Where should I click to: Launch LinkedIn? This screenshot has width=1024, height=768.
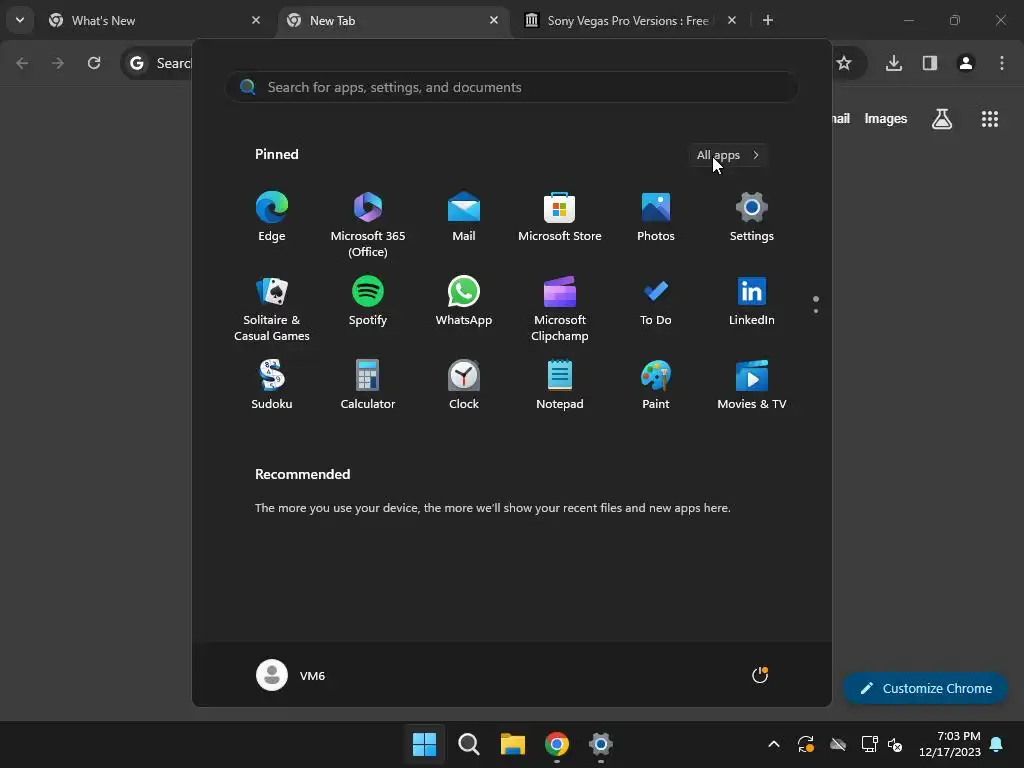(752, 301)
